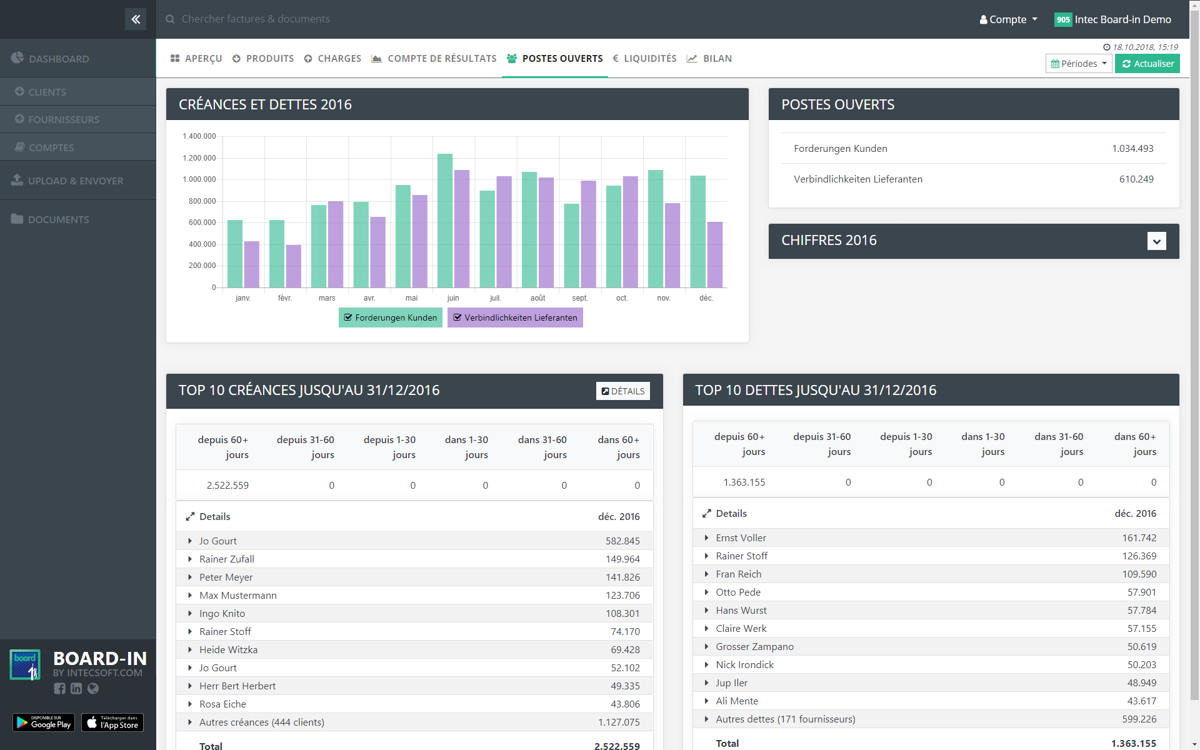
Task: Open Détails for top 10 créances
Action: (x=623, y=391)
